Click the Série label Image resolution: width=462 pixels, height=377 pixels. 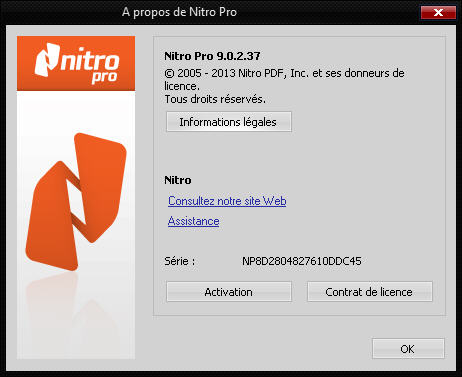(180, 261)
